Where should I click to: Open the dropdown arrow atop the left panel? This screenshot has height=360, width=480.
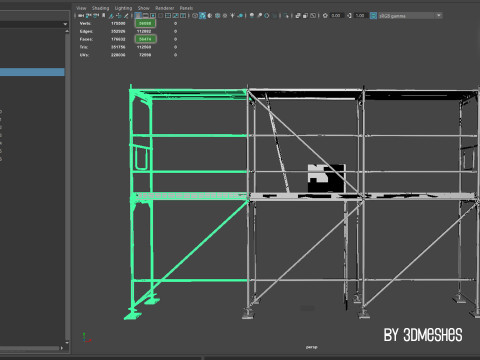[65, 24]
